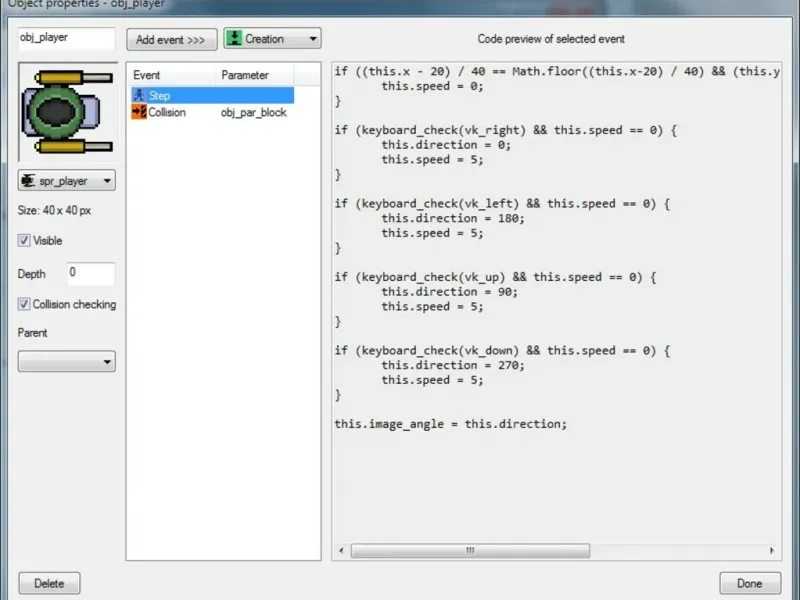Image resolution: width=800 pixels, height=600 pixels.
Task: Toggle the Visible checkbox
Action: coord(24,240)
